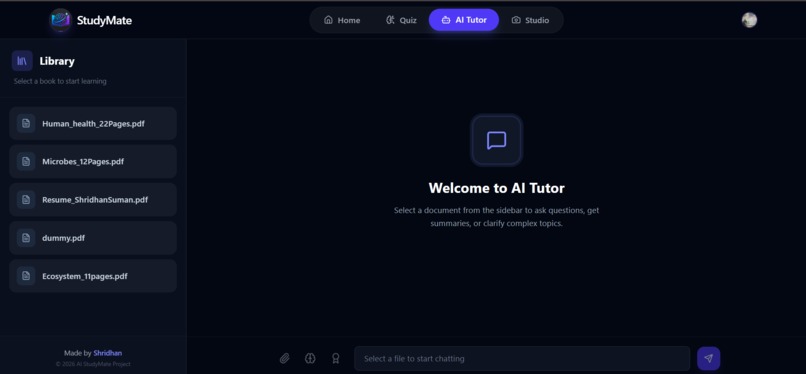Image resolution: width=806 pixels, height=374 pixels.
Task: Open the Shridhan author link
Action: 107,353
